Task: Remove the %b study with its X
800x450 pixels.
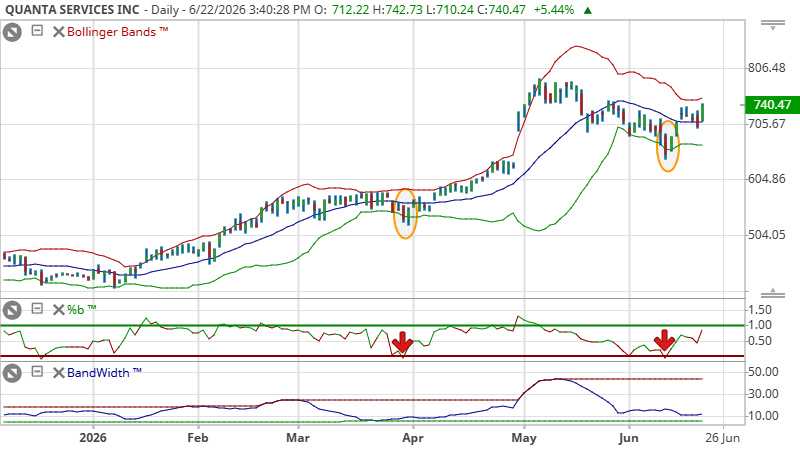Action: click(x=59, y=310)
